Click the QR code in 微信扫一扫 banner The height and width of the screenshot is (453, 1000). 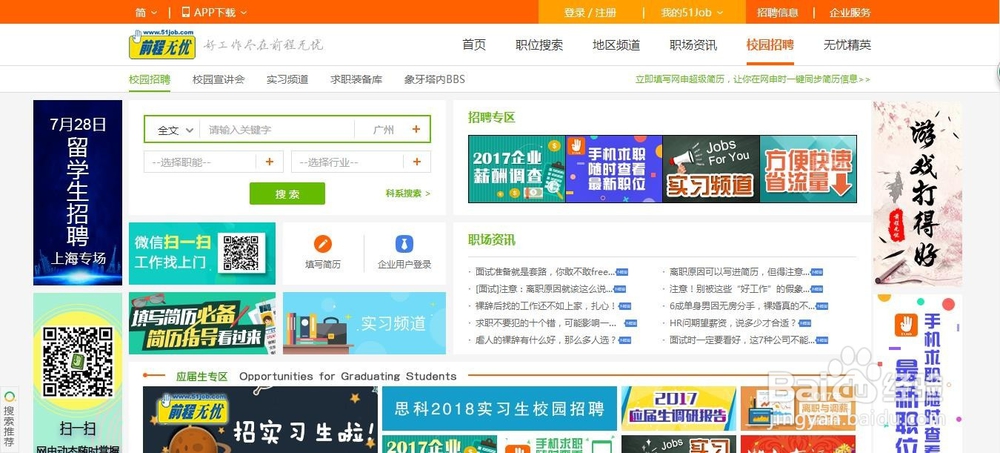pyautogui.click(x=241, y=253)
